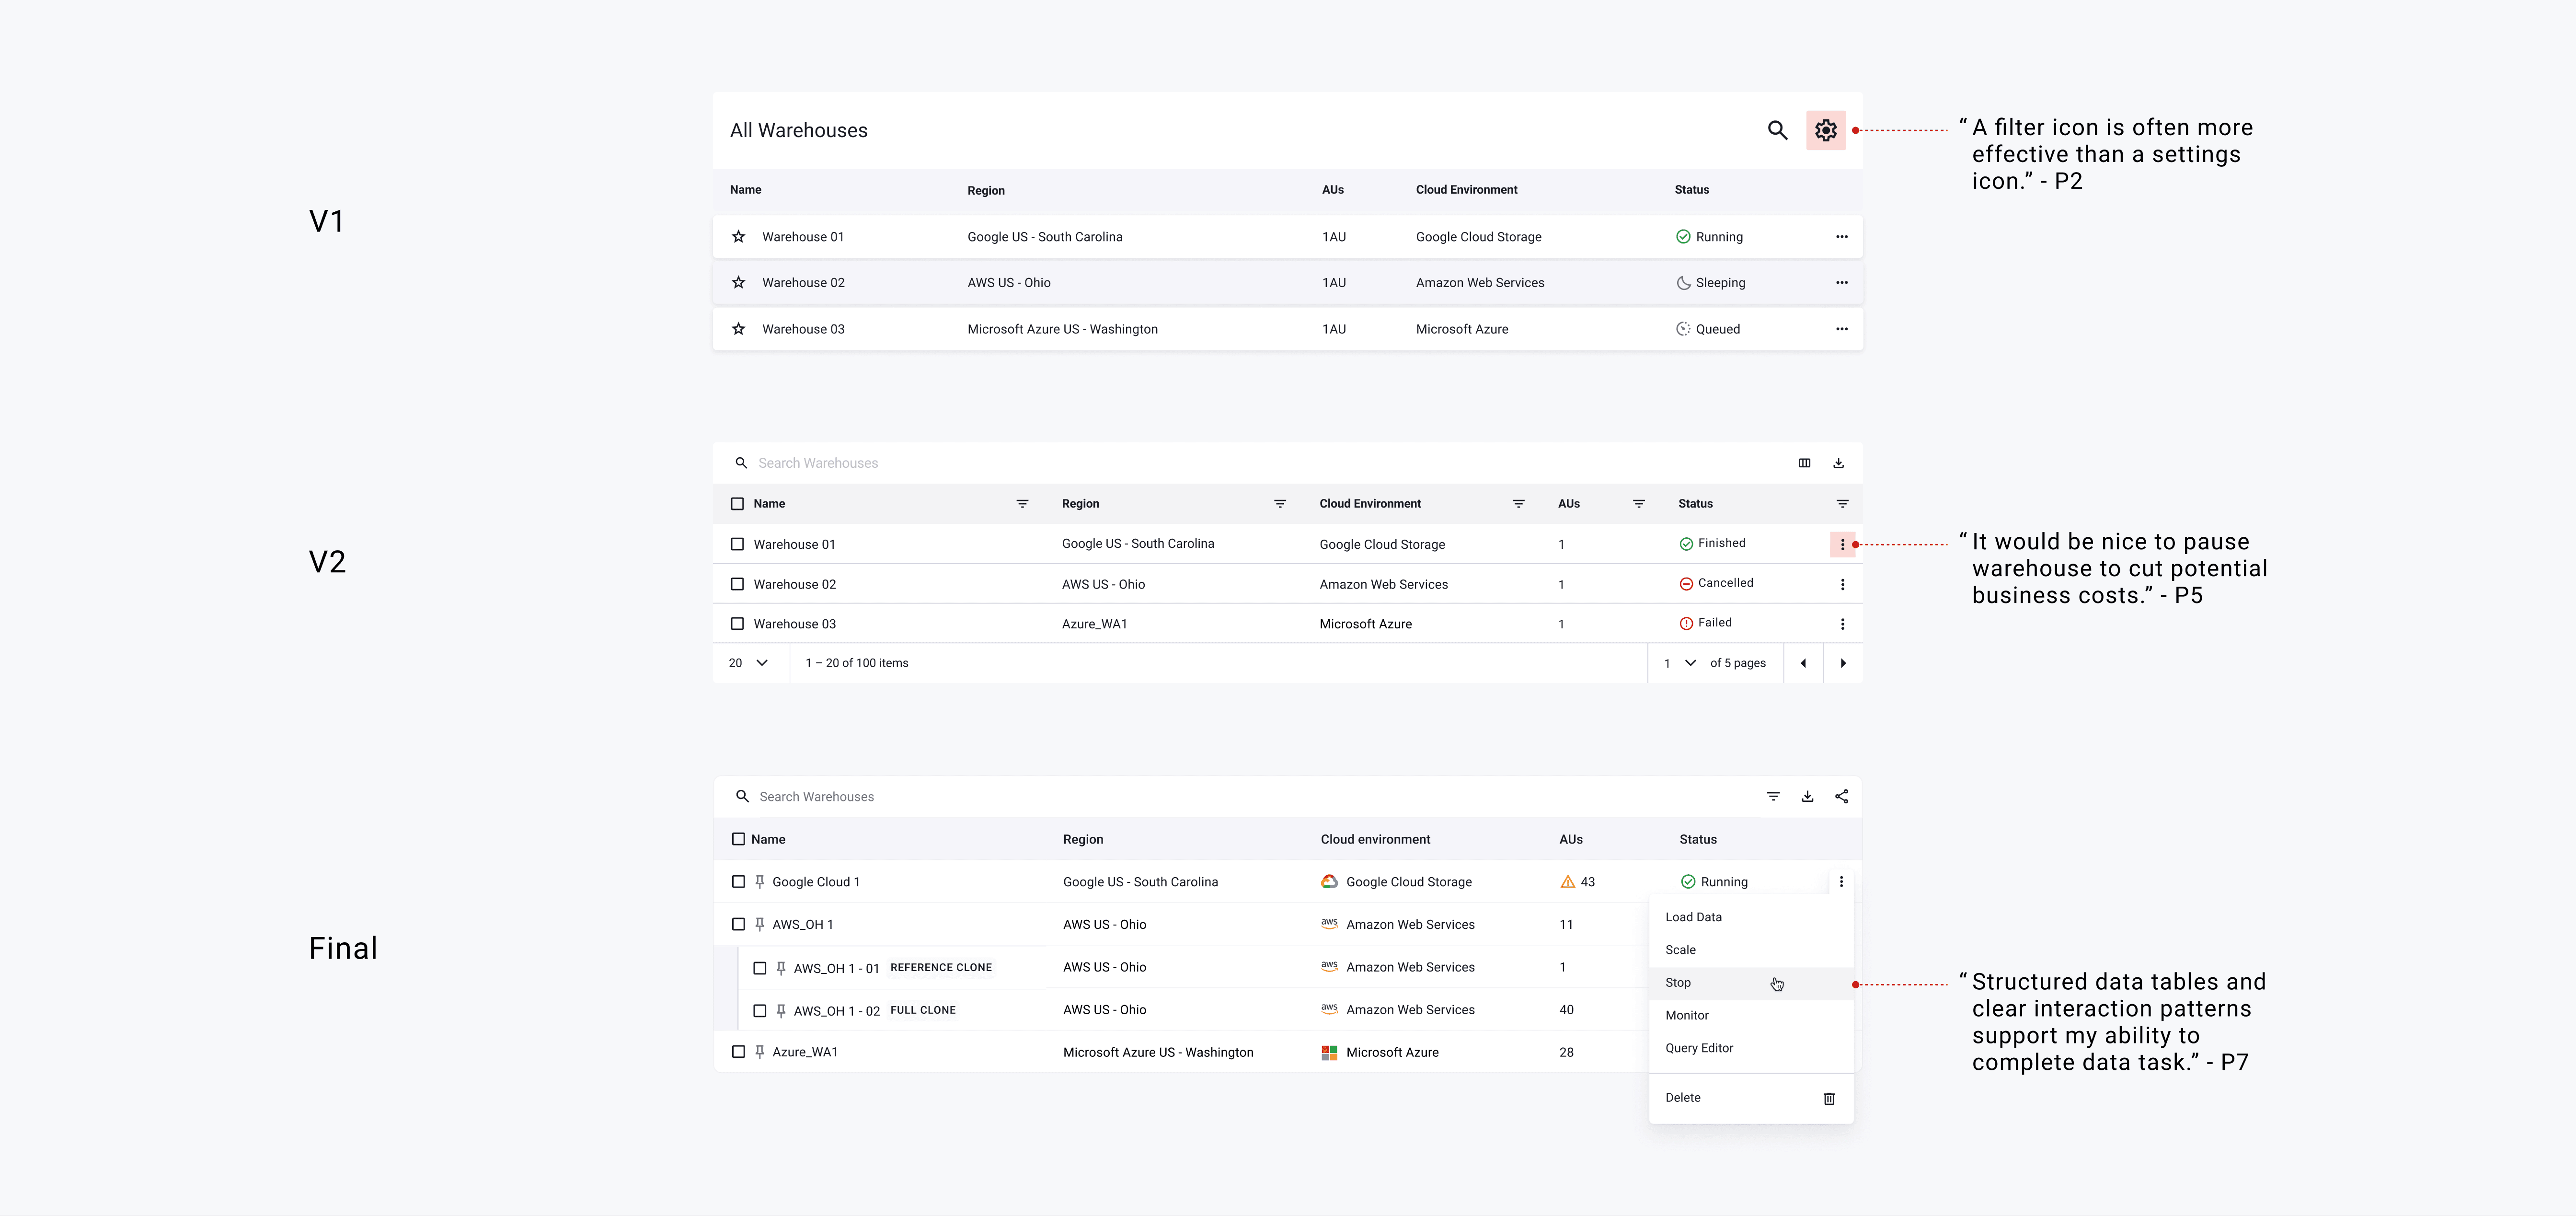Click the Search Warehouses field in Final table
2576x1216 pixels.
(x=1000, y=797)
